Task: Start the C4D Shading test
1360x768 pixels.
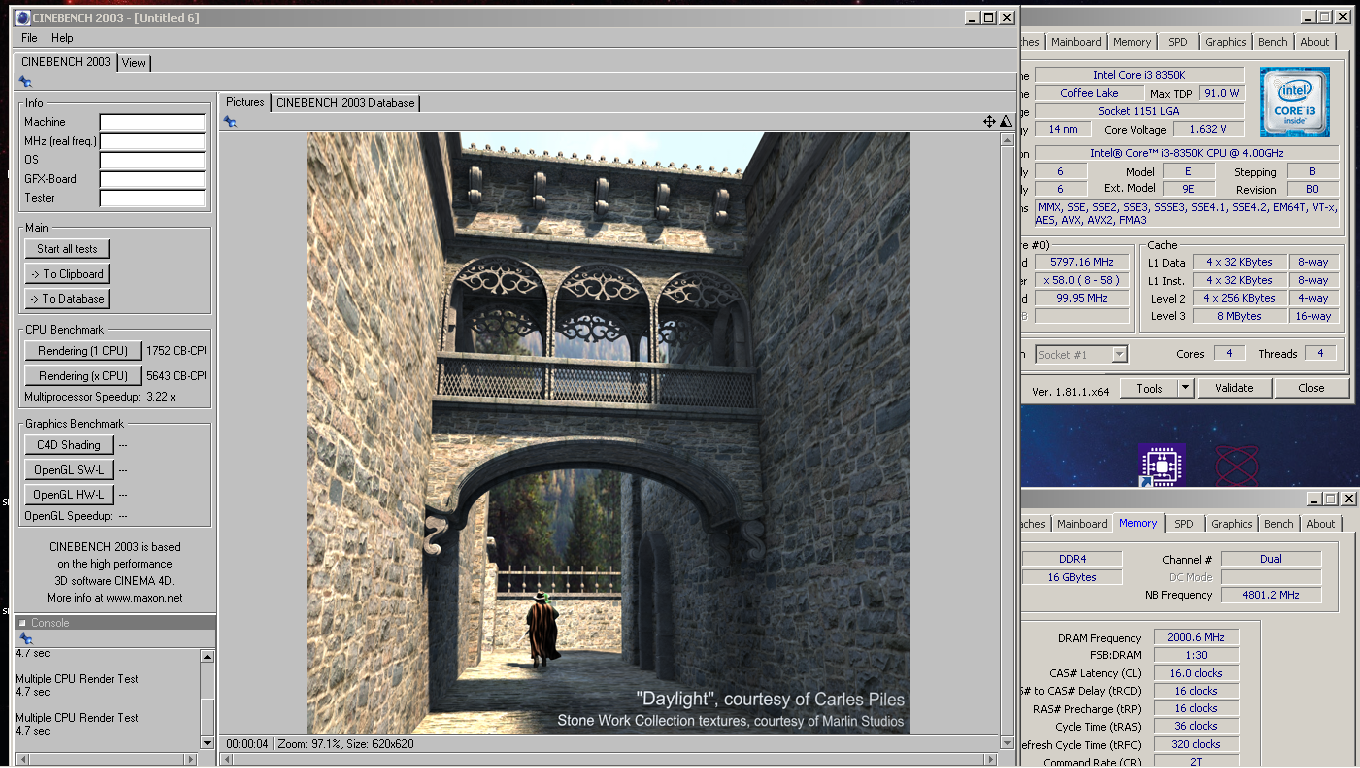Action: click(69, 445)
